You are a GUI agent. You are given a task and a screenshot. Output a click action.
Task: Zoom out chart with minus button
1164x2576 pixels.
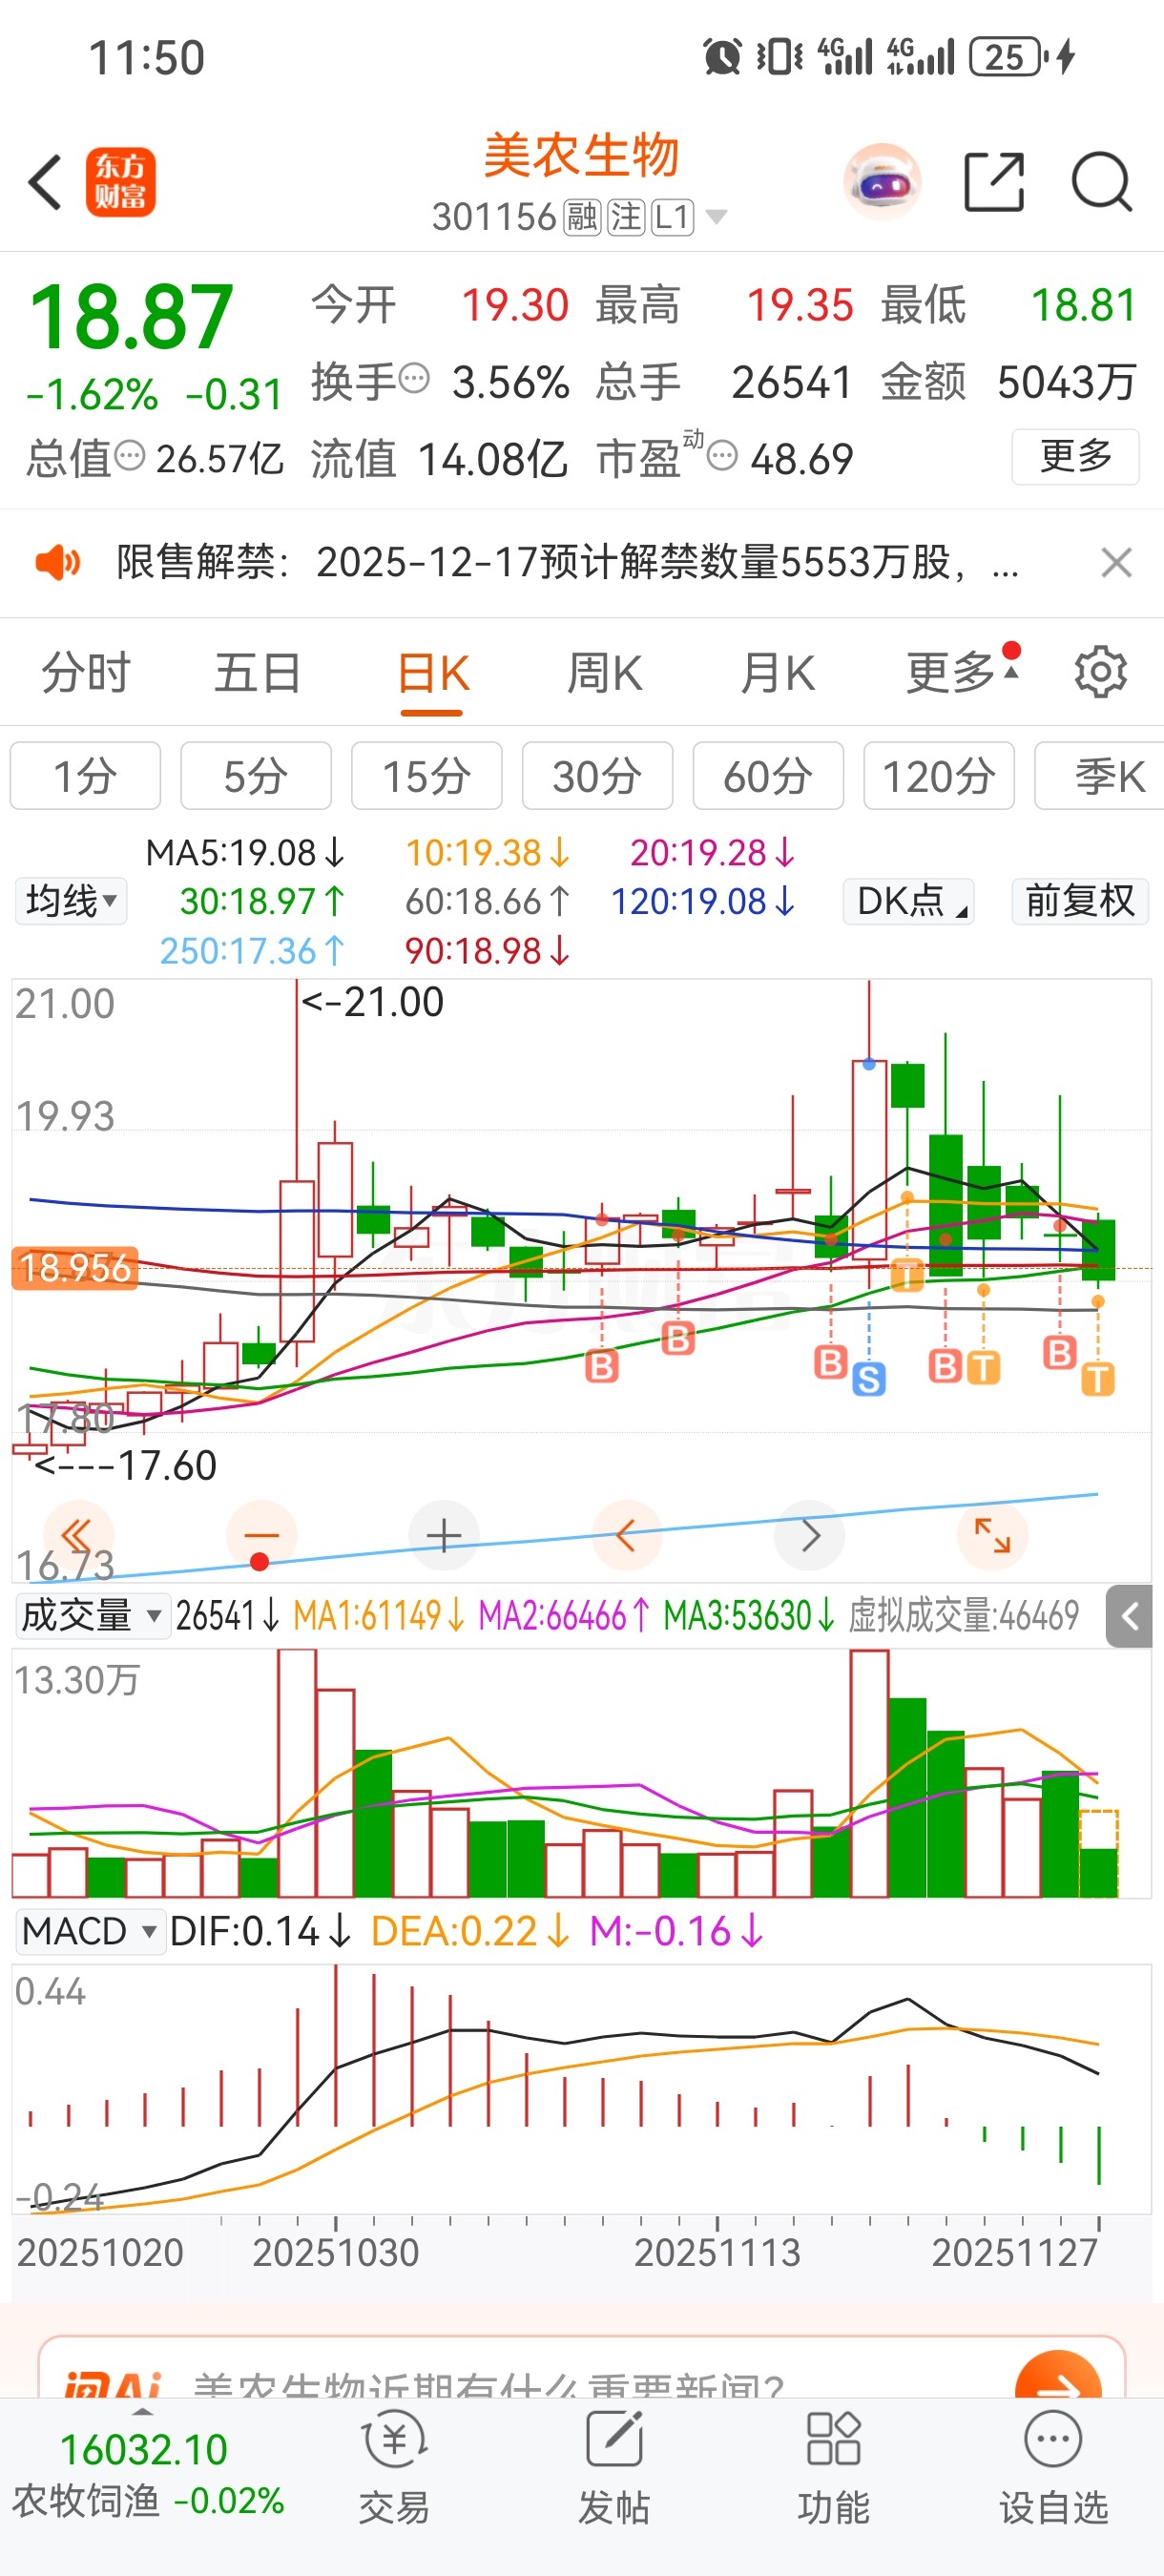[x=261, y=1535]
